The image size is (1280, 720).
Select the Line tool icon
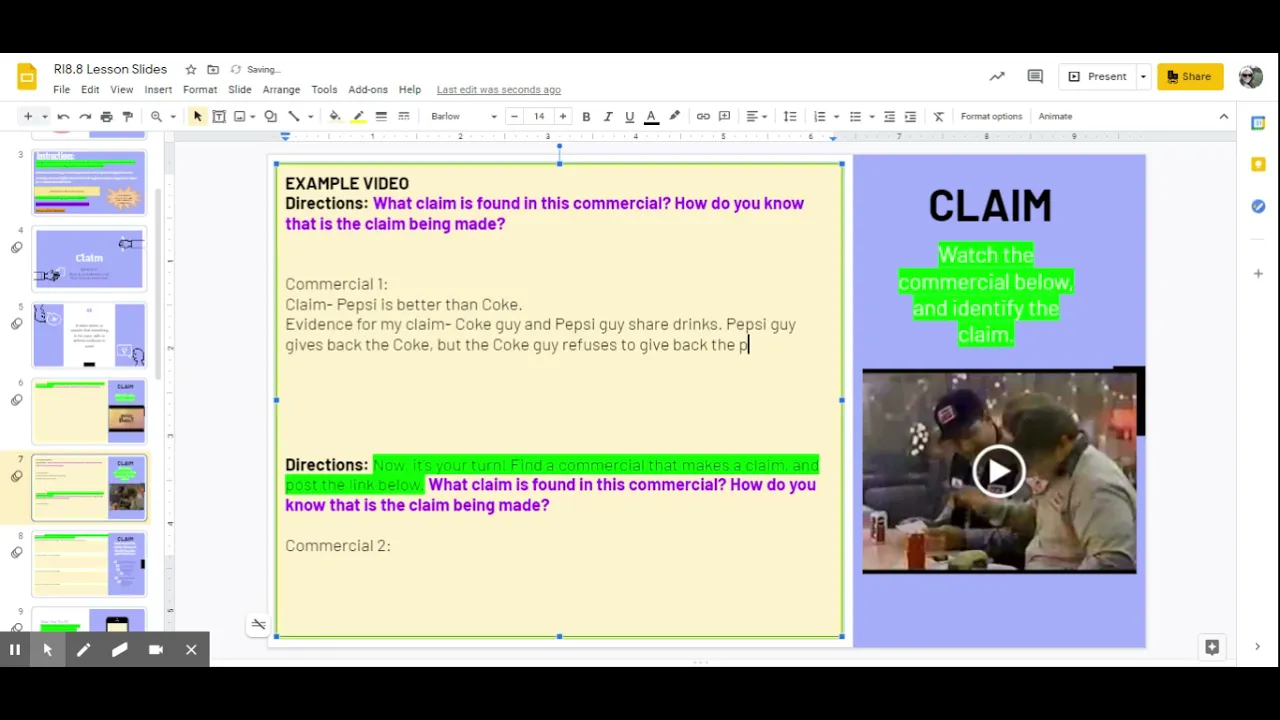(294, 117)
